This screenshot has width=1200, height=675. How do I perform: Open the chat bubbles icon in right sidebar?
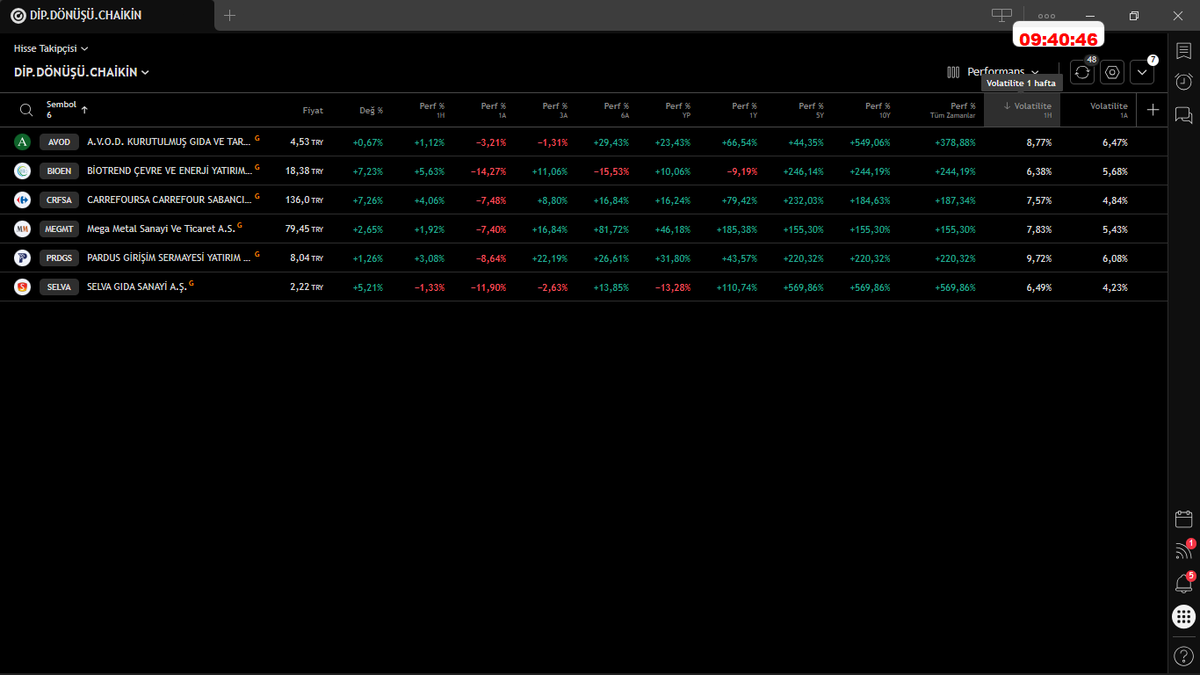[1183, 114]
